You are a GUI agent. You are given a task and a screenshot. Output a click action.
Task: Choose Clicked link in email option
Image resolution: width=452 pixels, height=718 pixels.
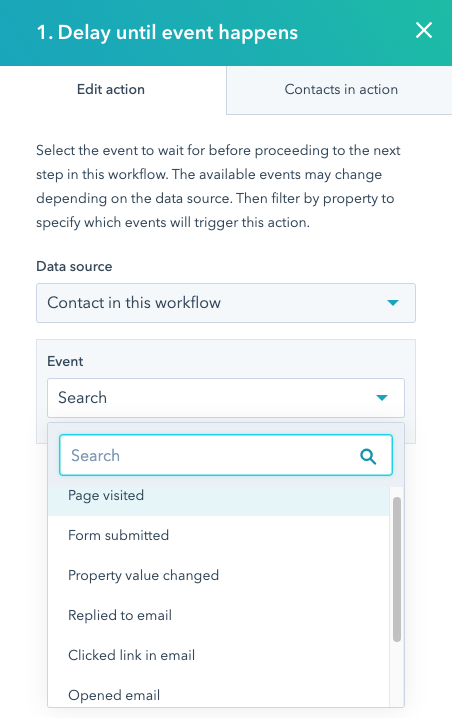click(x=218, y=655)
